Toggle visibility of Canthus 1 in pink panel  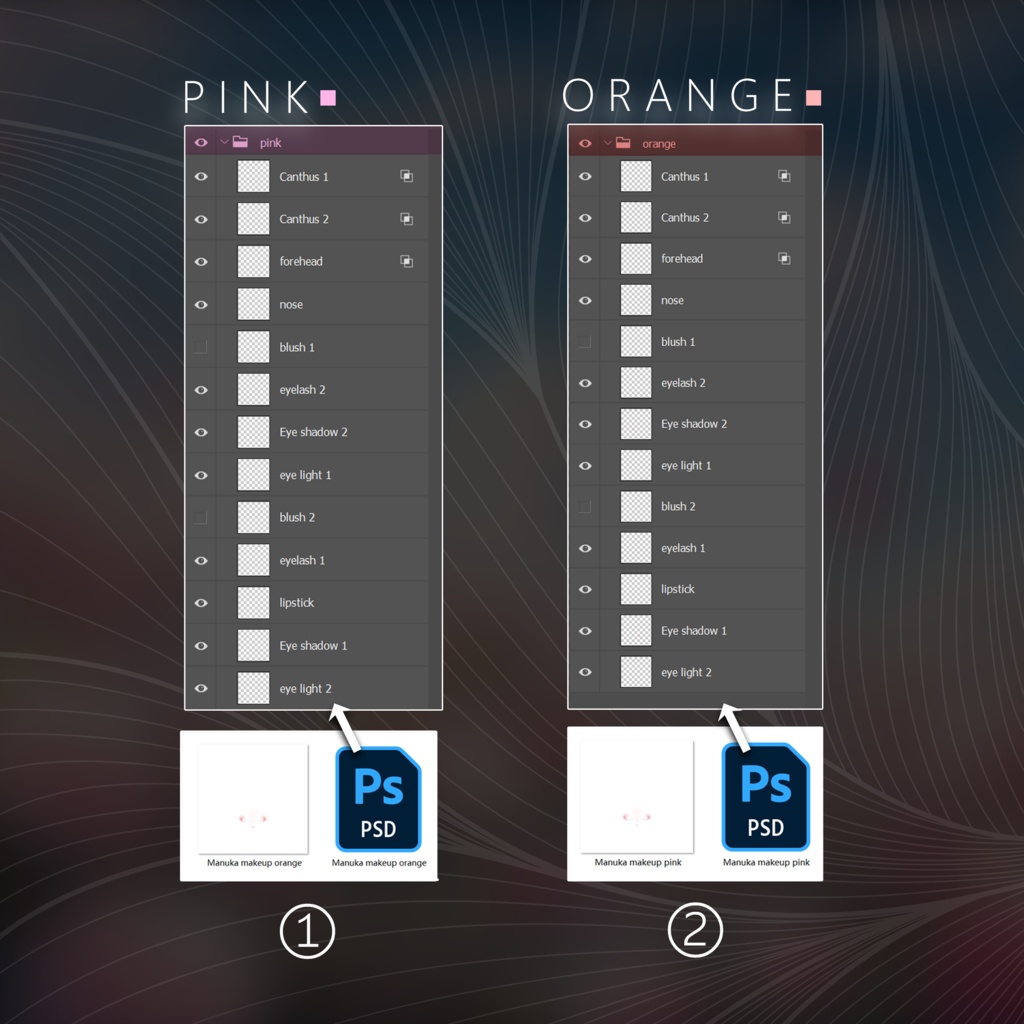[201, 176]
